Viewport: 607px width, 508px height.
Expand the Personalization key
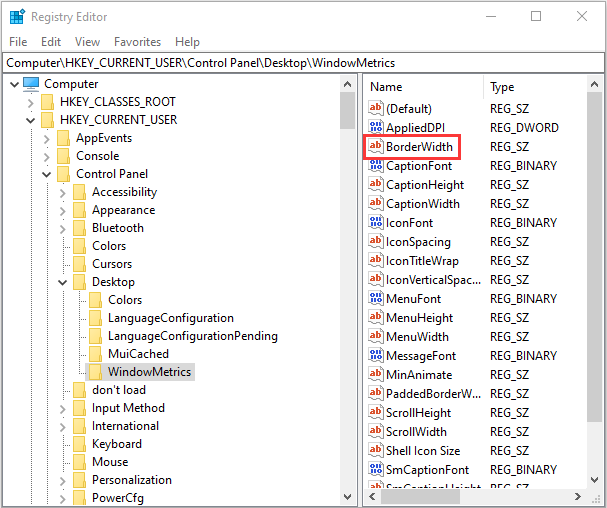coord(63,481)
